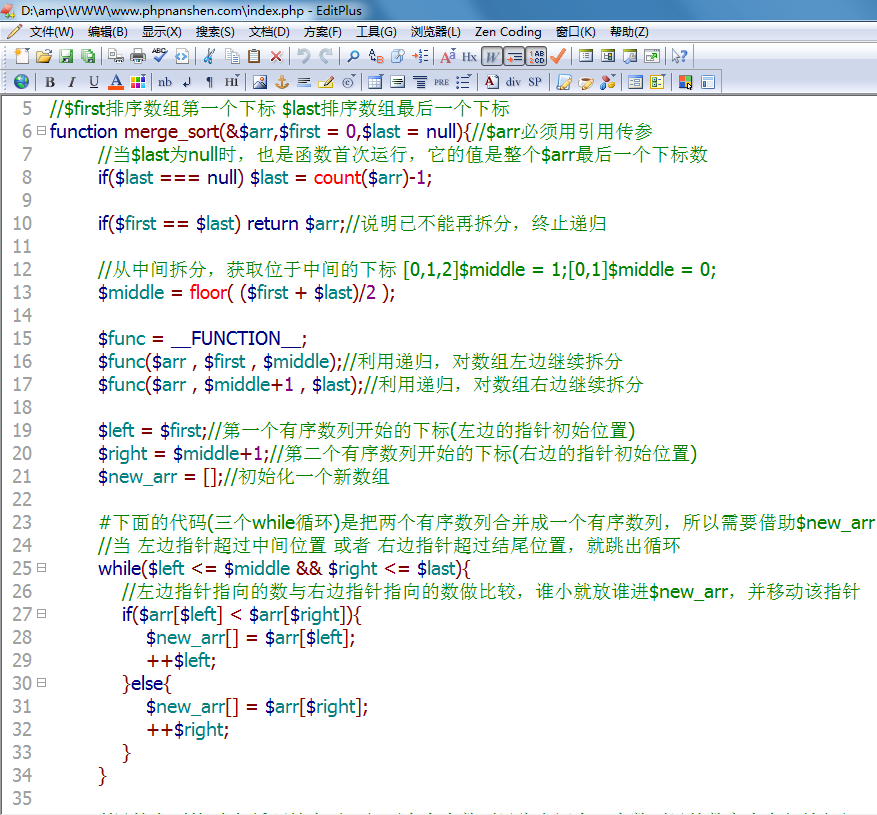Viewport: 877px width, 815px height.
Task: Open the Zen Coding menu
Action: (x=508, y=32)
